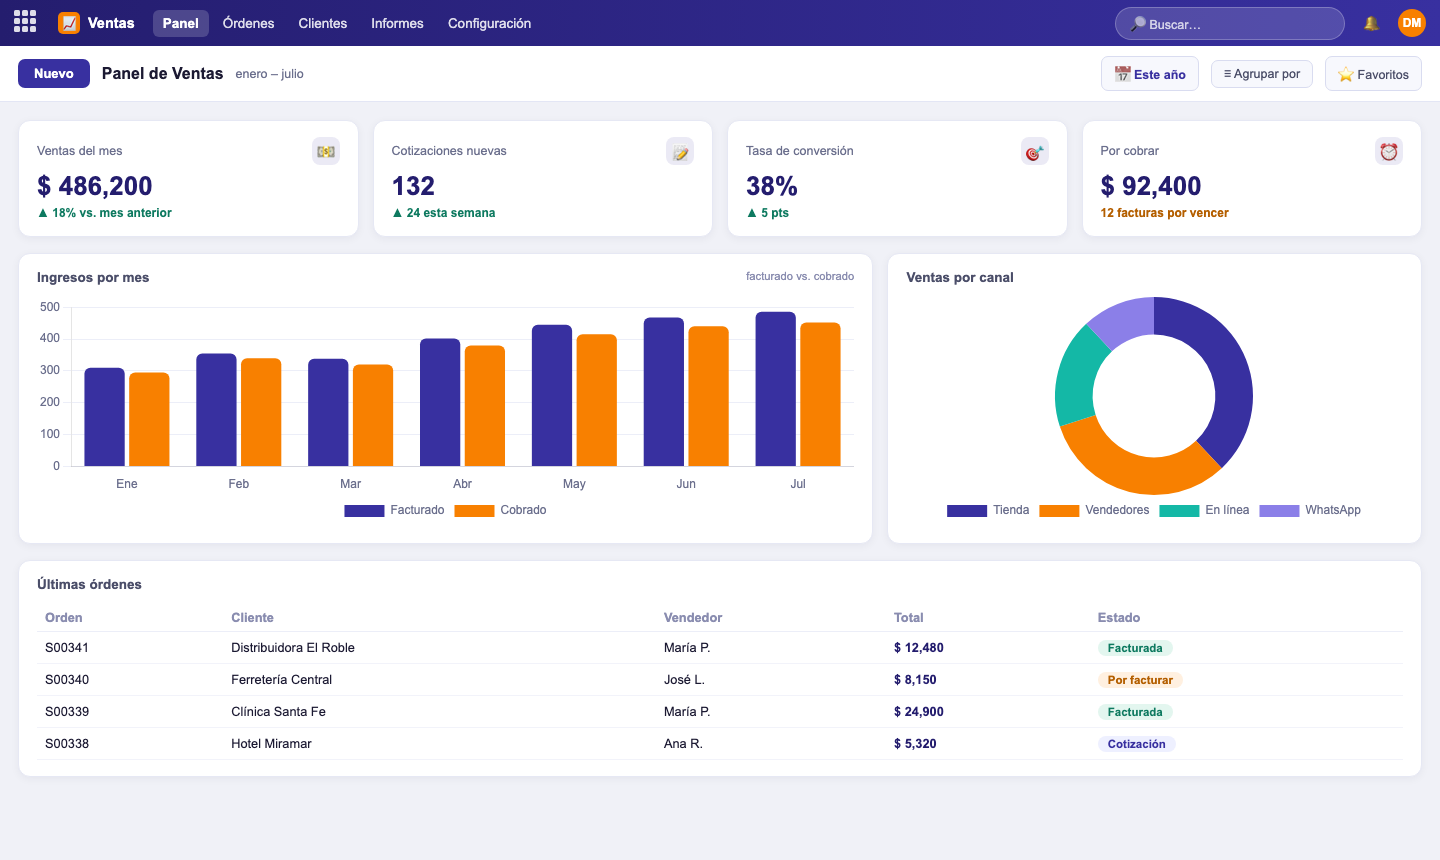Open the DM user avatar menu
Viewport: 1440px width, 860px height.
pyautogui.click(x=1411, y=23)
